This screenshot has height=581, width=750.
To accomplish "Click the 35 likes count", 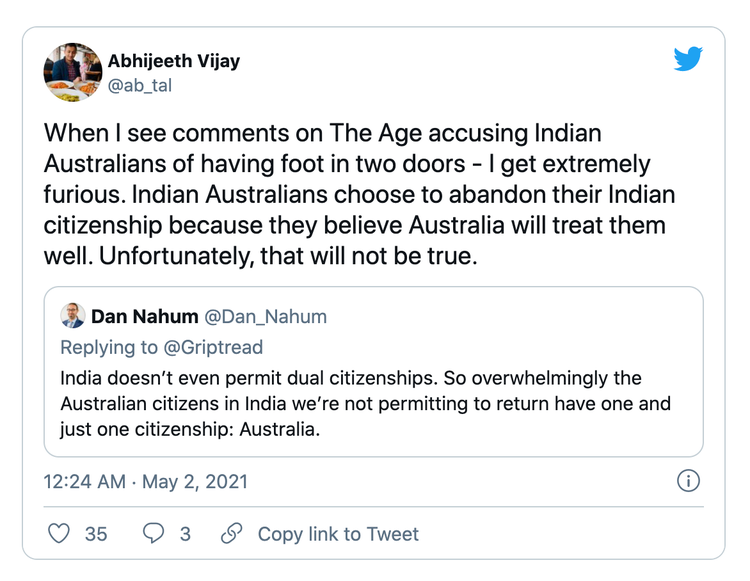I will [x=96, y=534].
